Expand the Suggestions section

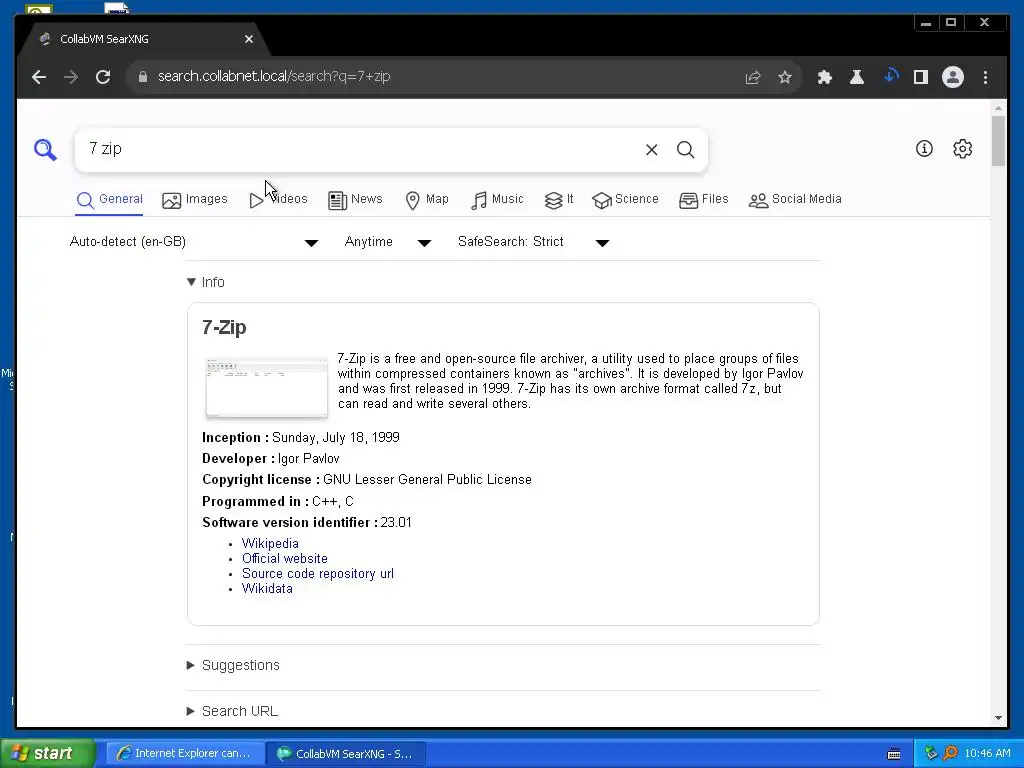tap(233, 665)
